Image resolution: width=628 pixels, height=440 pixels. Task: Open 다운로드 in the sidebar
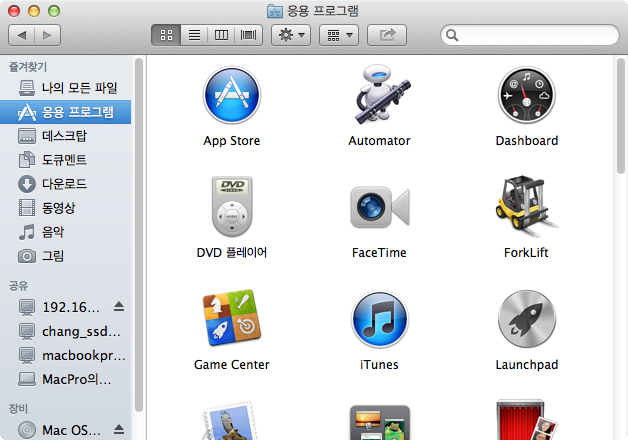[x=66, y=184]
